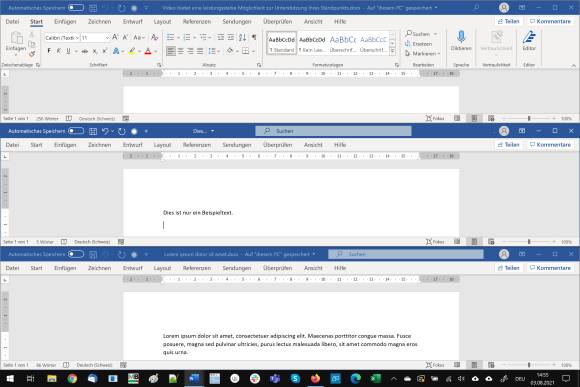Expand the Einfügen paste options arrow
This screenshot has height=387, width=580.
click(16, 55)
